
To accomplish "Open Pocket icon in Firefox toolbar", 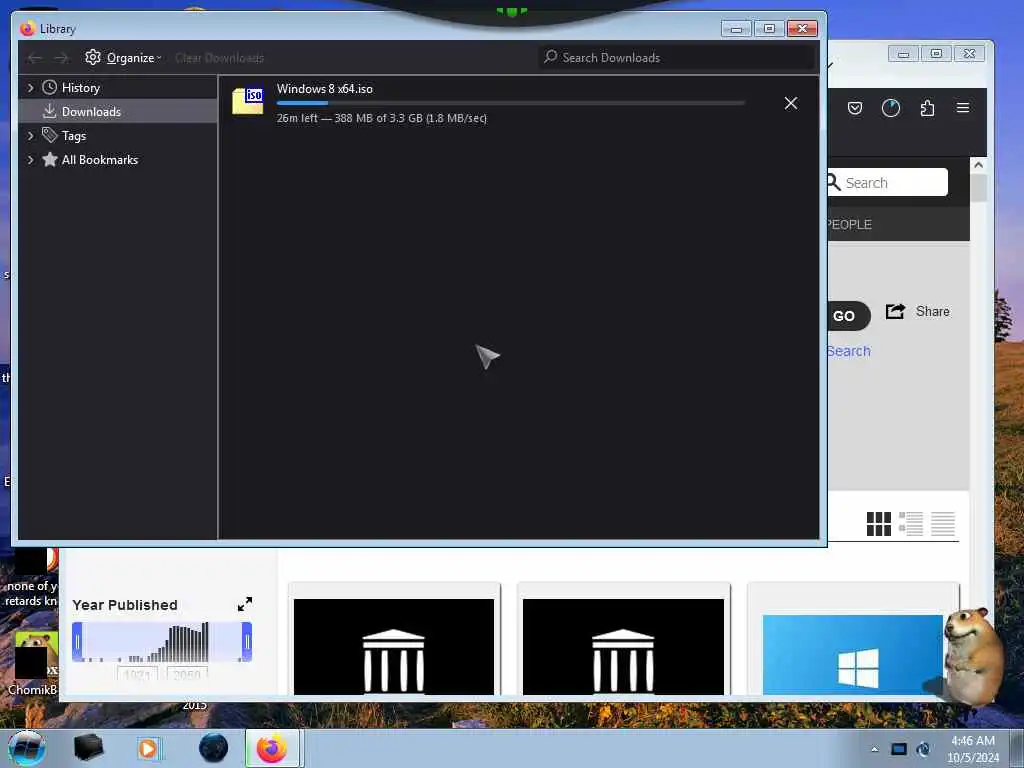I will coord(855,108).
